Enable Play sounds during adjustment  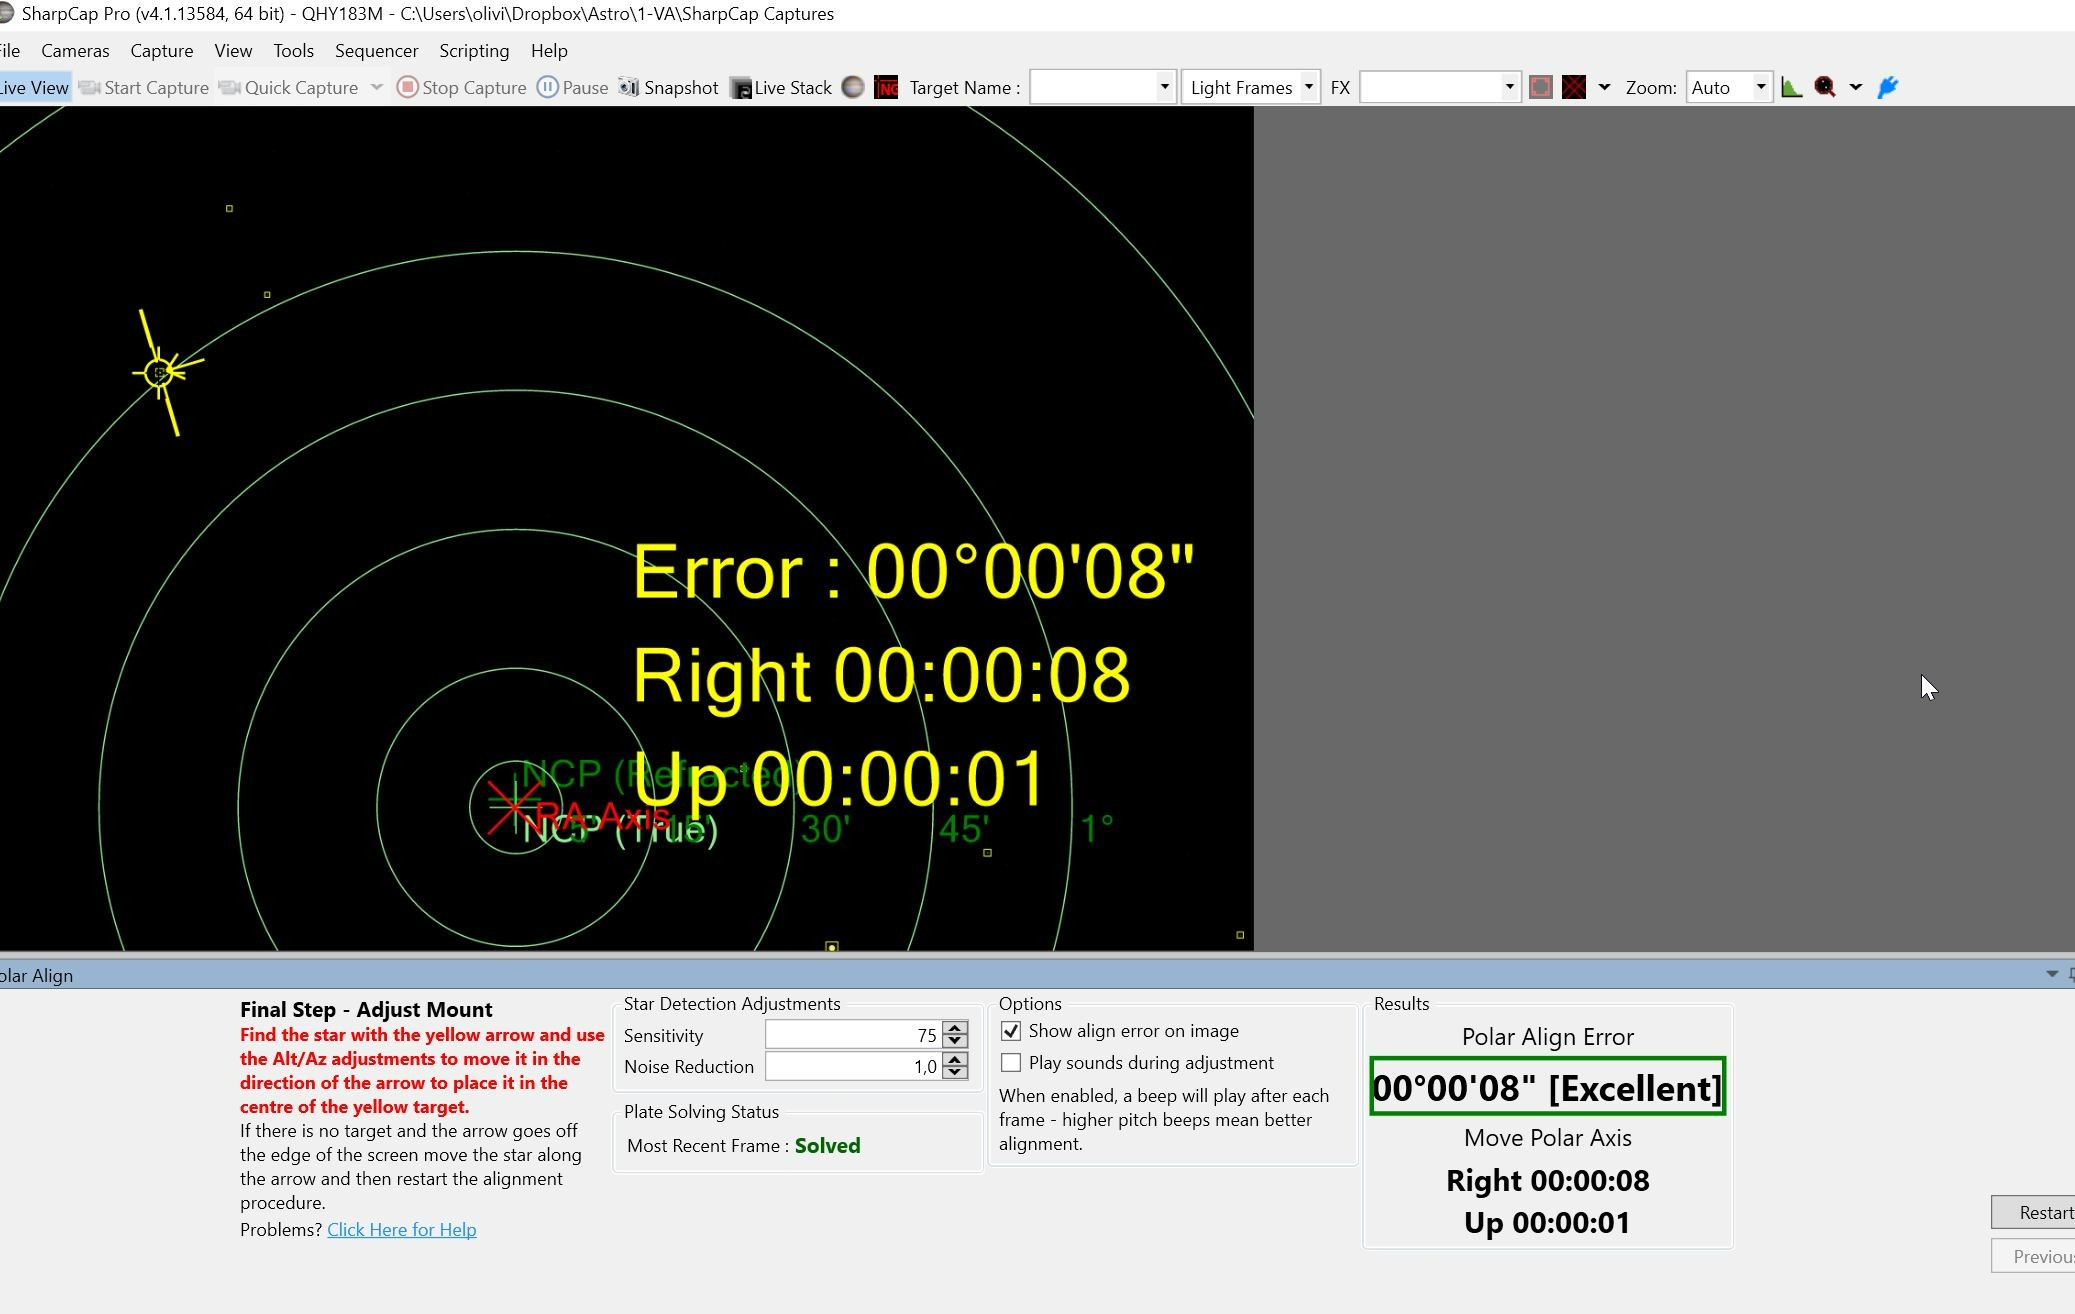(x=1011, y=1063)
